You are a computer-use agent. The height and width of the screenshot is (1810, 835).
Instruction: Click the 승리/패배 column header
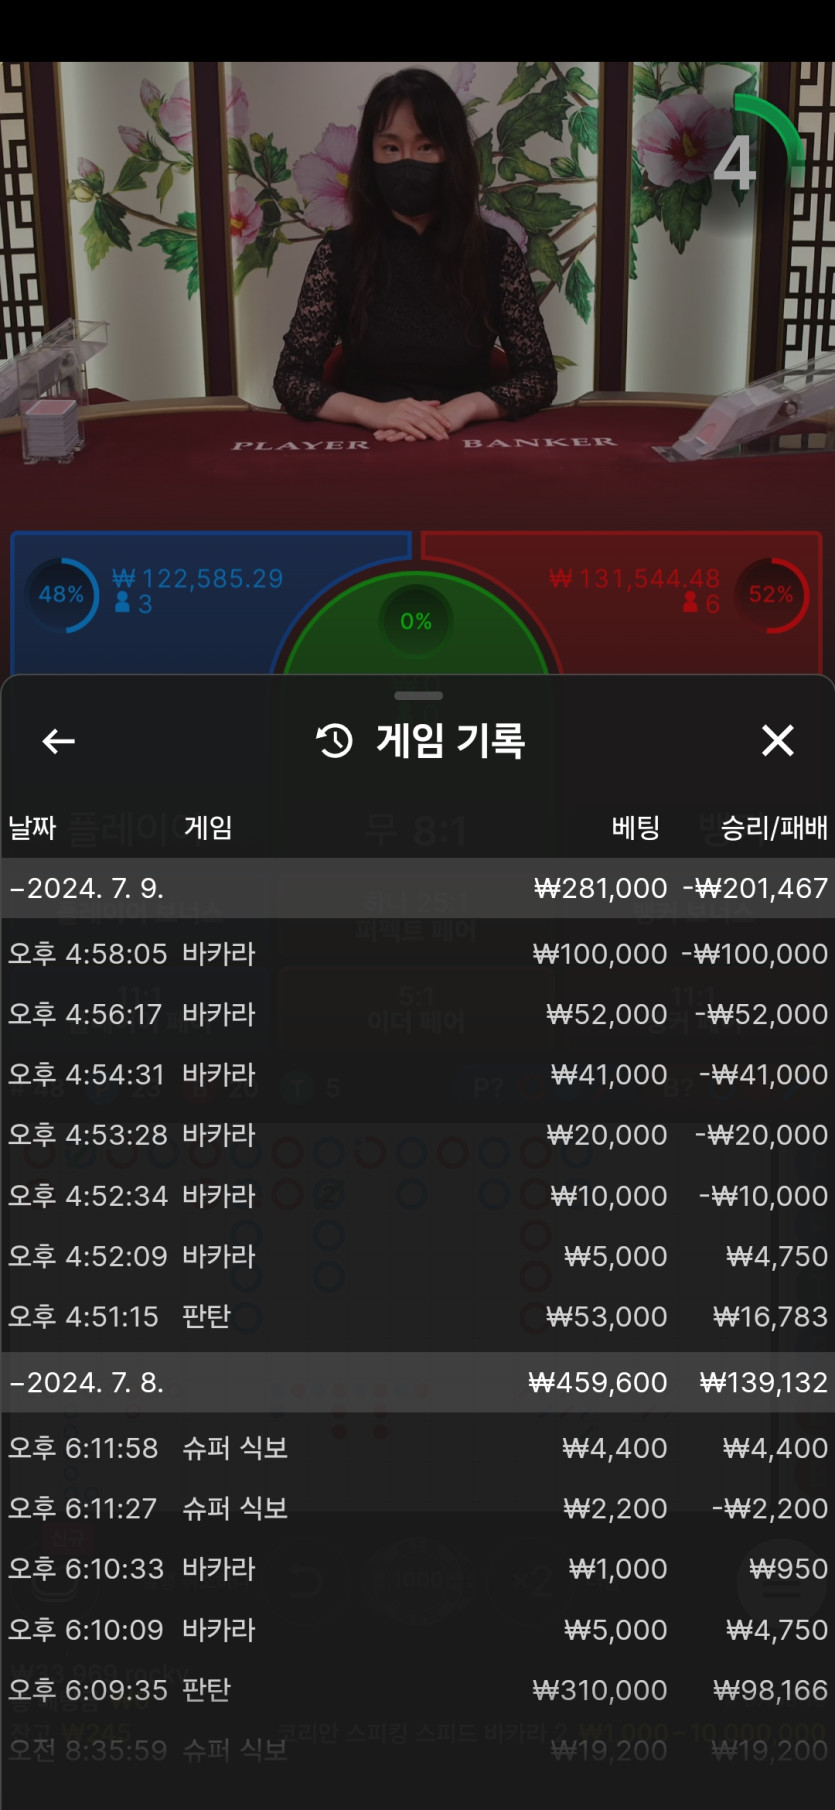(x=774, y=828)
